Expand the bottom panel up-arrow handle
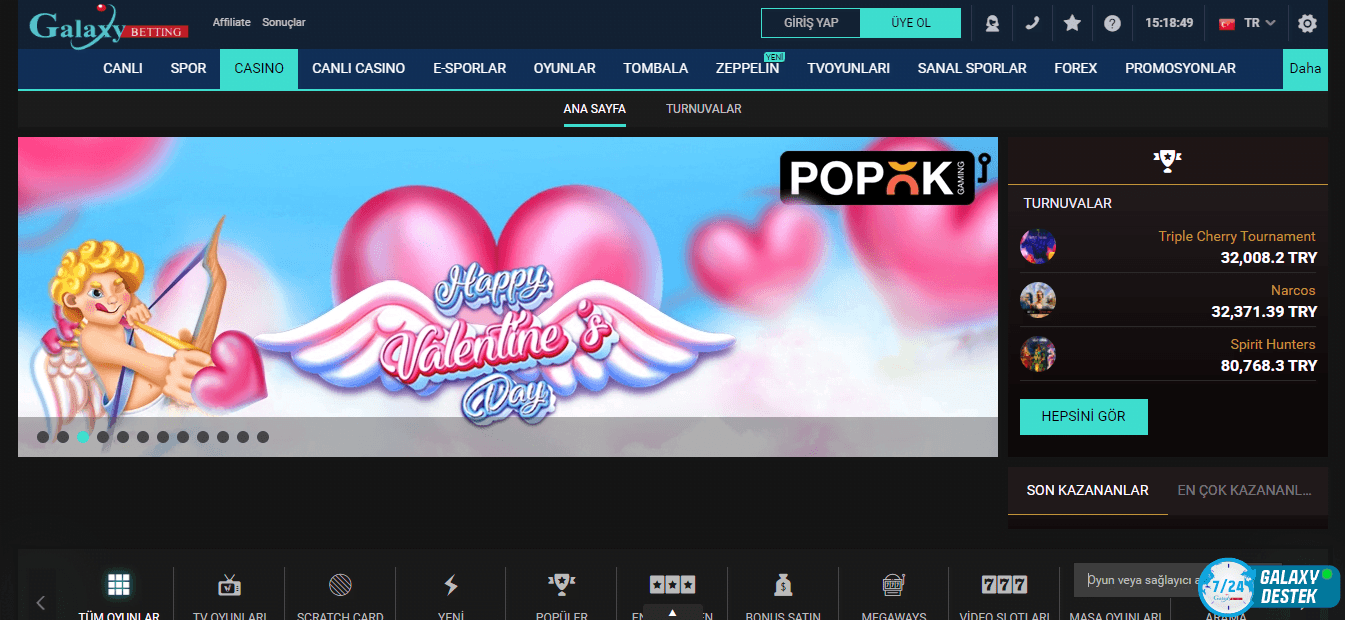This screenshot has height=620, width=1345. click(672, 612)
